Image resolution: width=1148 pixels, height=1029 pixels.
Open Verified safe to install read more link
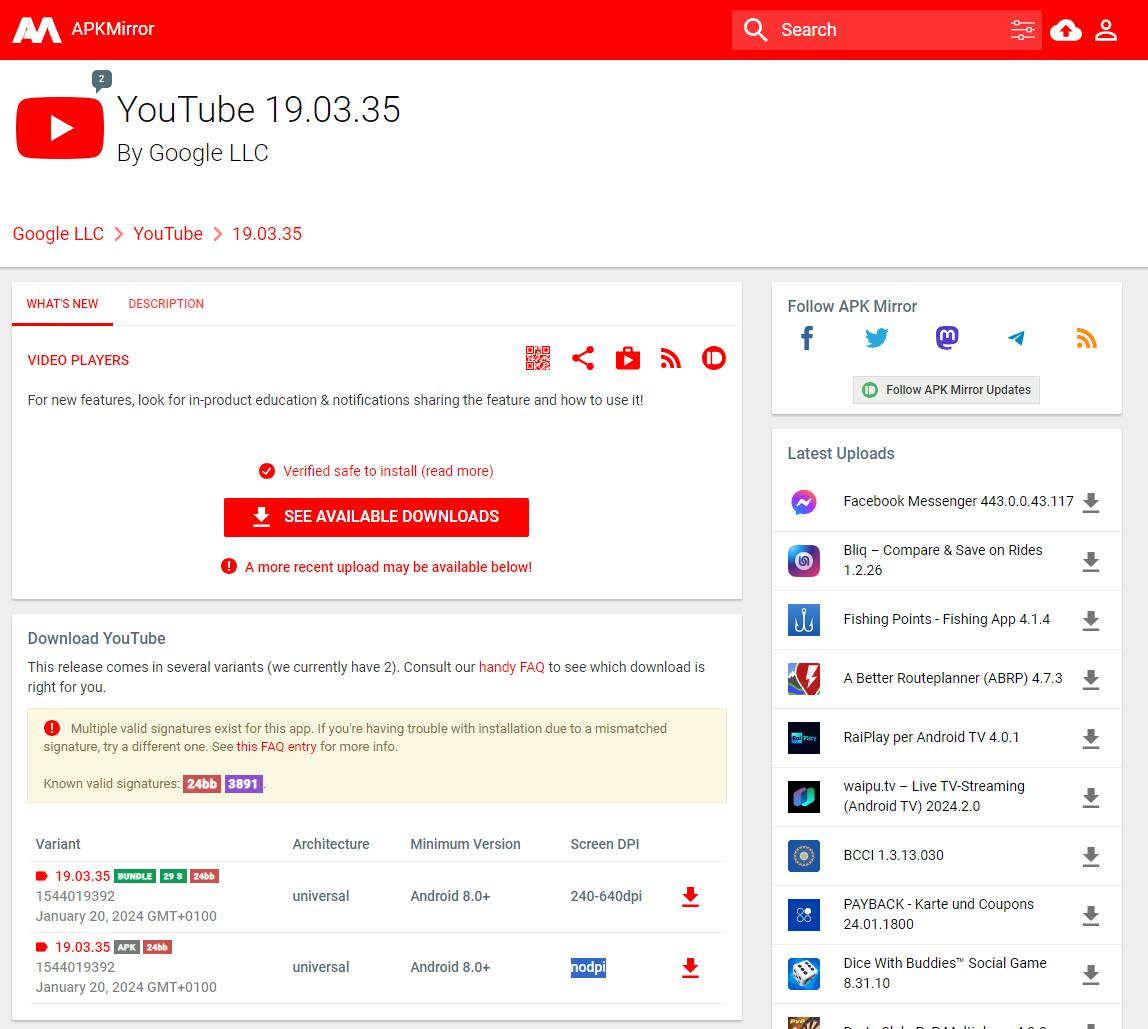[x=388, y=471]
